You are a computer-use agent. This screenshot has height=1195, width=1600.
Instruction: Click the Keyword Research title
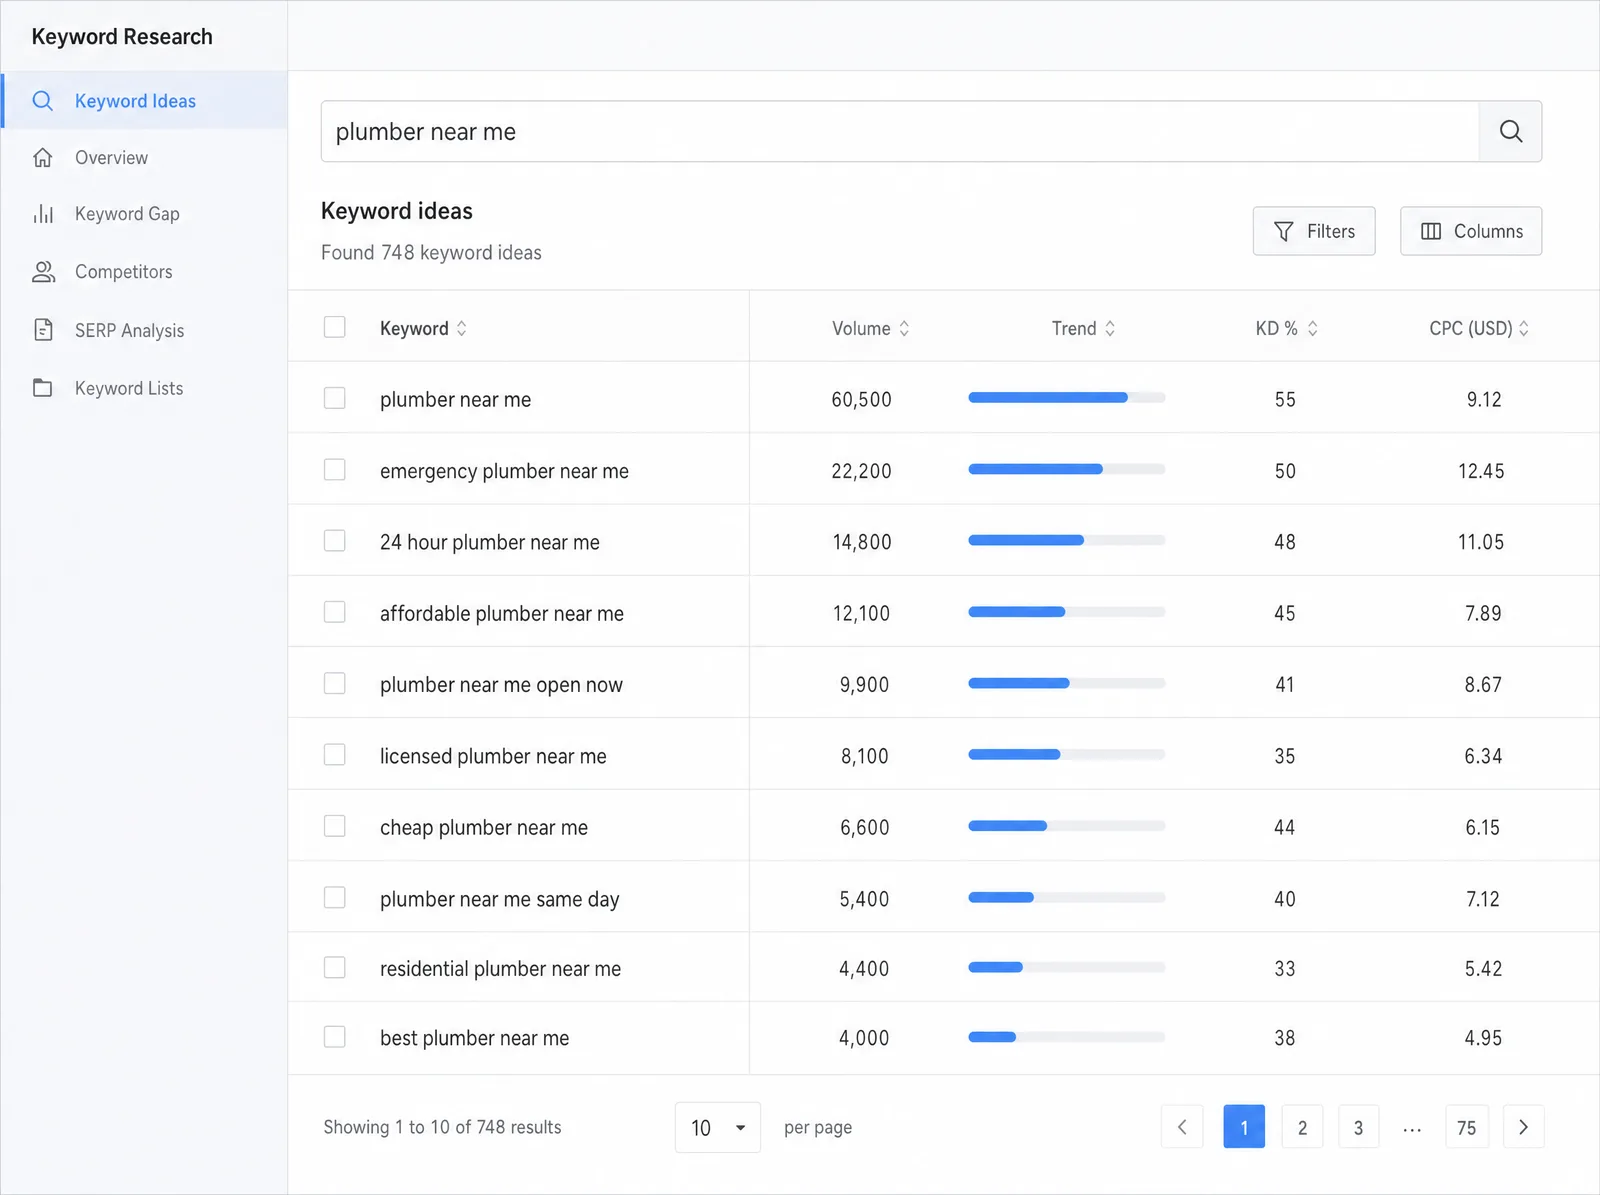(122, 37)
